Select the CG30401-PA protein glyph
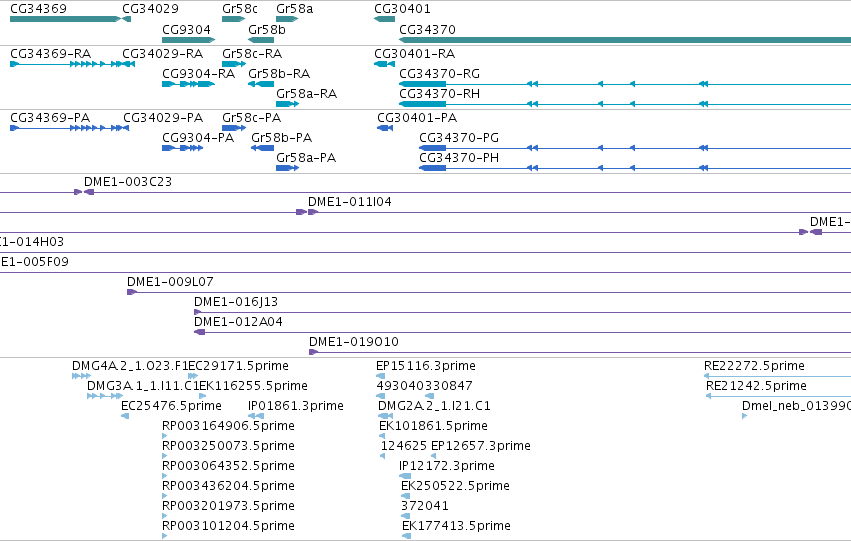This screenshot has height=541, width=851. 385,128
